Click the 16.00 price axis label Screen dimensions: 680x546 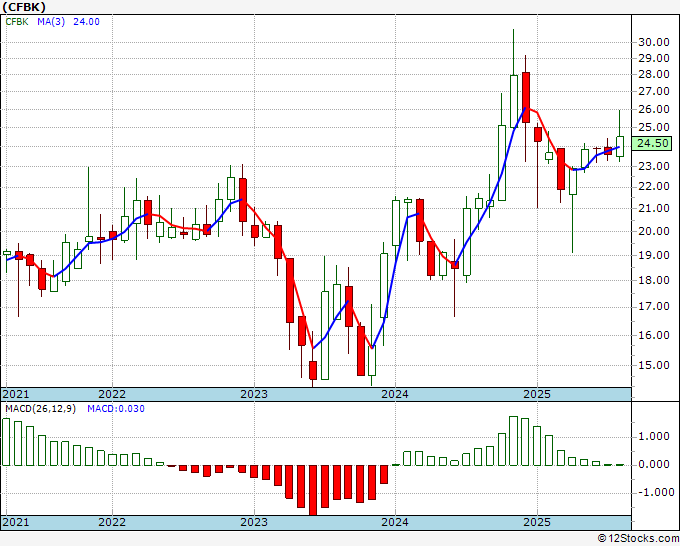653,335
